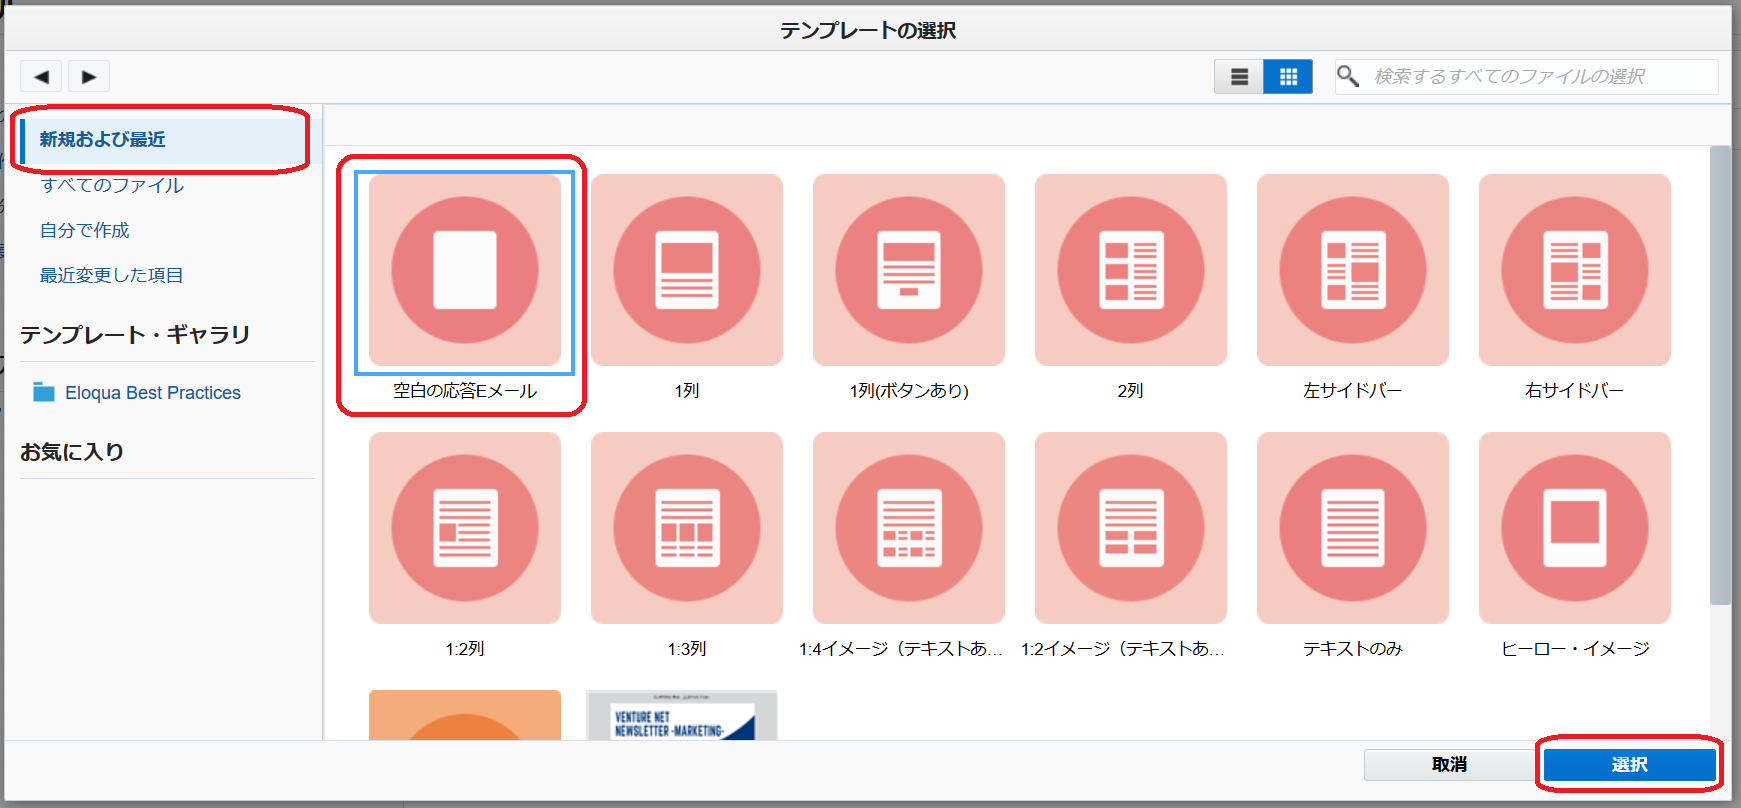Click the 左サイドバー label
The image size is (1741, 808).
(x=1353, y=391)
